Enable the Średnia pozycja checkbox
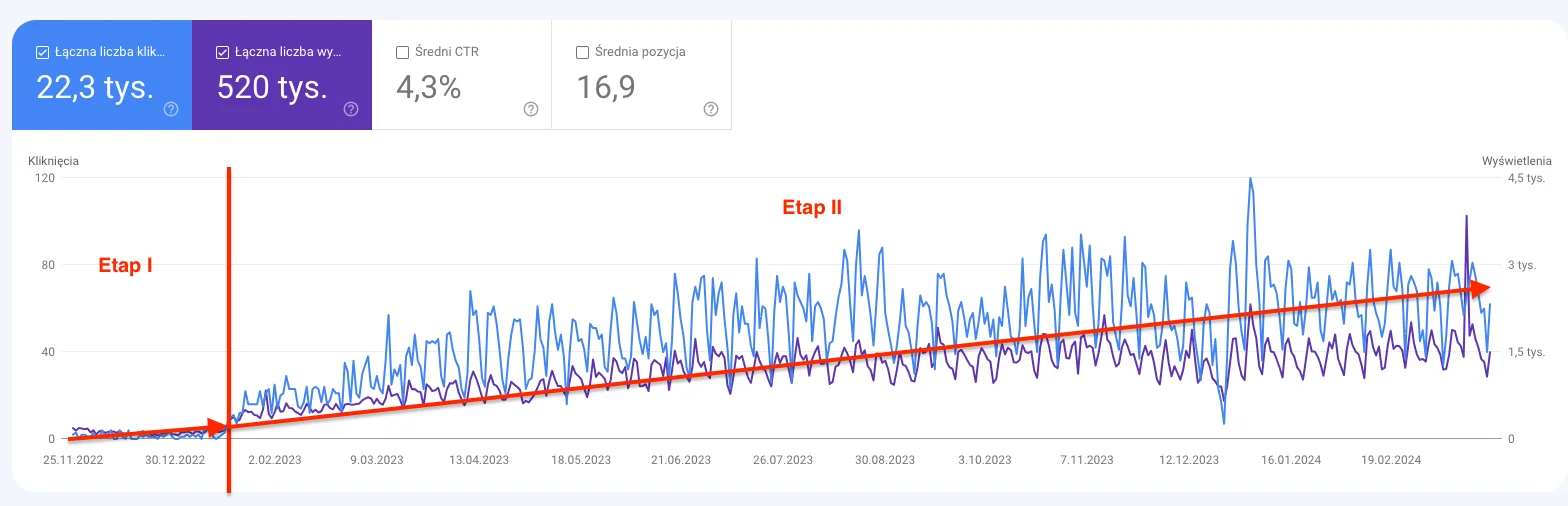 [x=582, y=52]
